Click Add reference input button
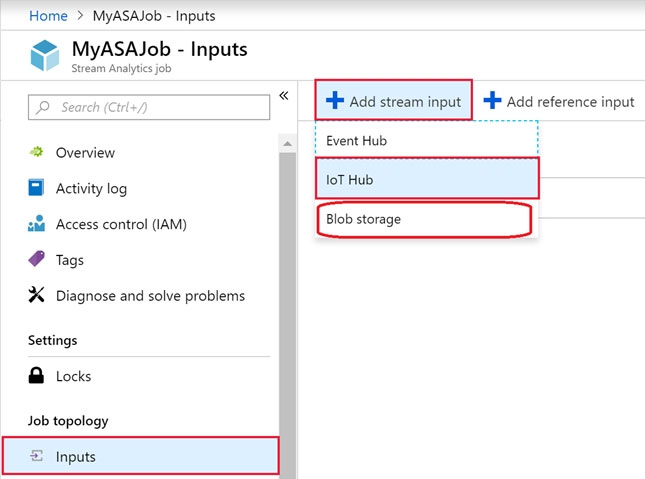 point(559,101)
